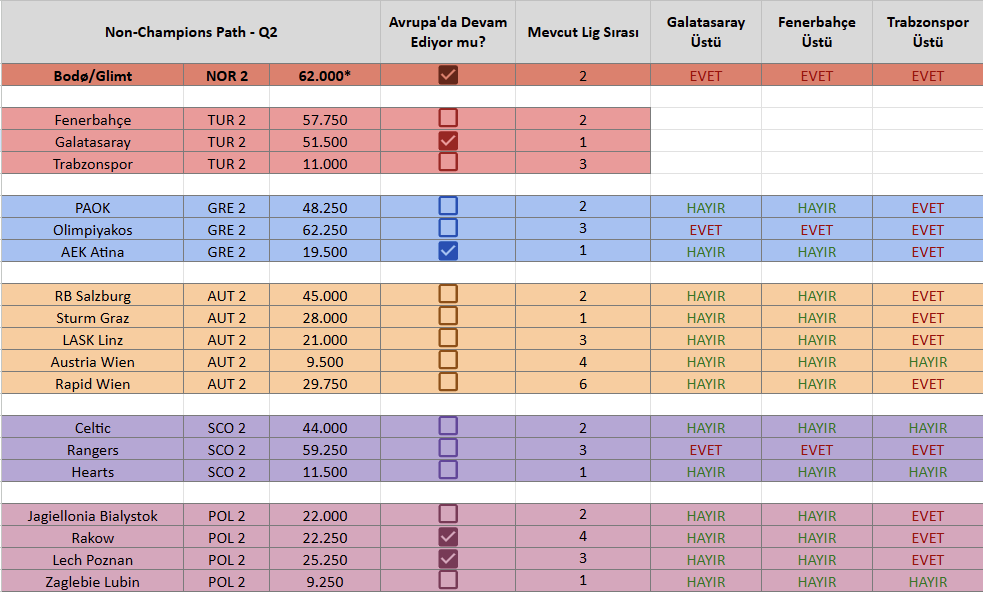
Task: Check the Hearts row checkbox
Action: pyautogui.click(x=448, y=470)
